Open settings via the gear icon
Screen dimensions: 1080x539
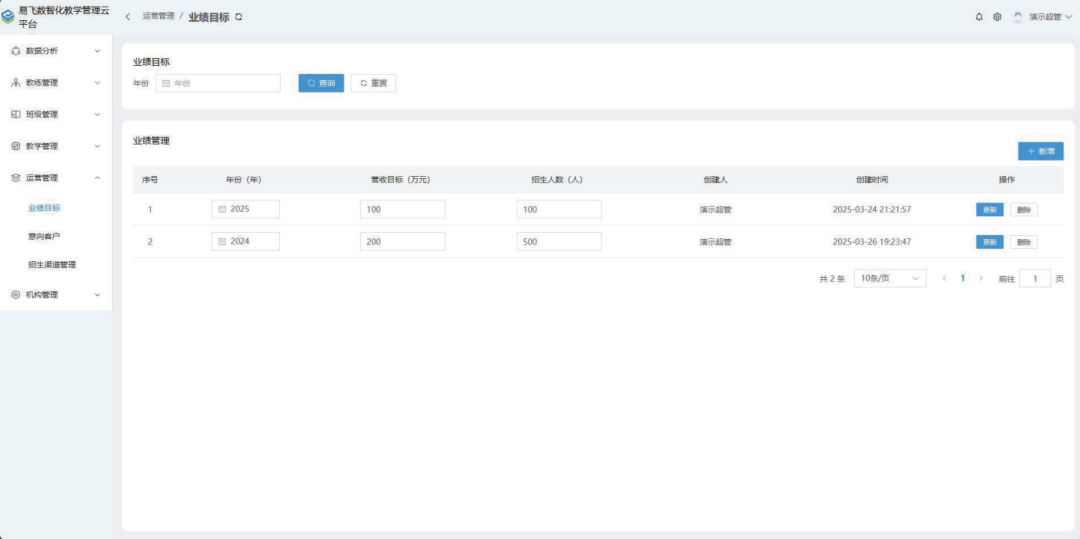997,17
